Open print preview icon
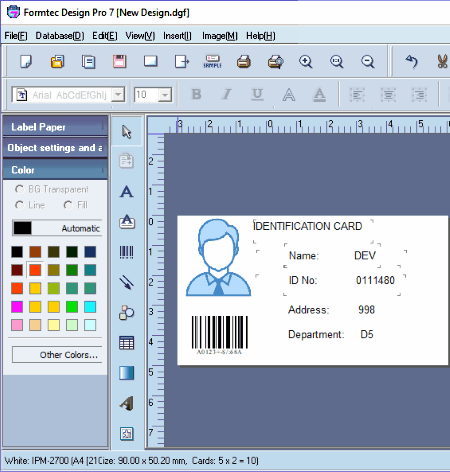450x472 pixels. click(x=275, y=62)
